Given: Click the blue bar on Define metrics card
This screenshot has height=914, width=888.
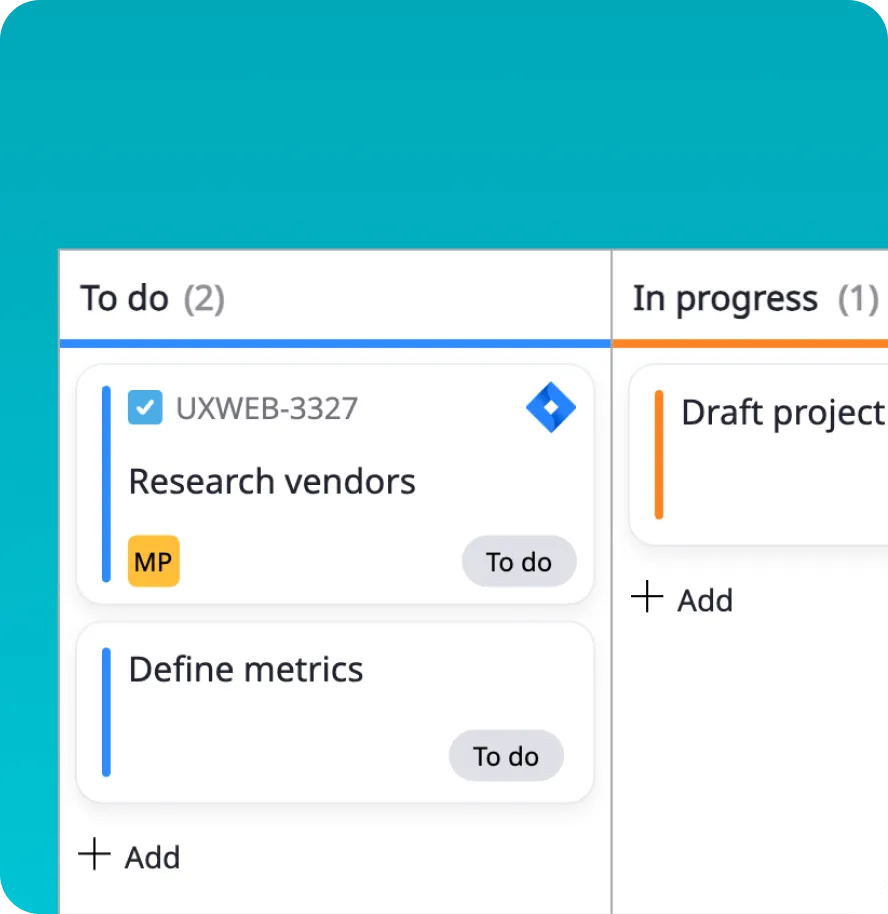Looking at the screenshot, I should tap(105, 710).
